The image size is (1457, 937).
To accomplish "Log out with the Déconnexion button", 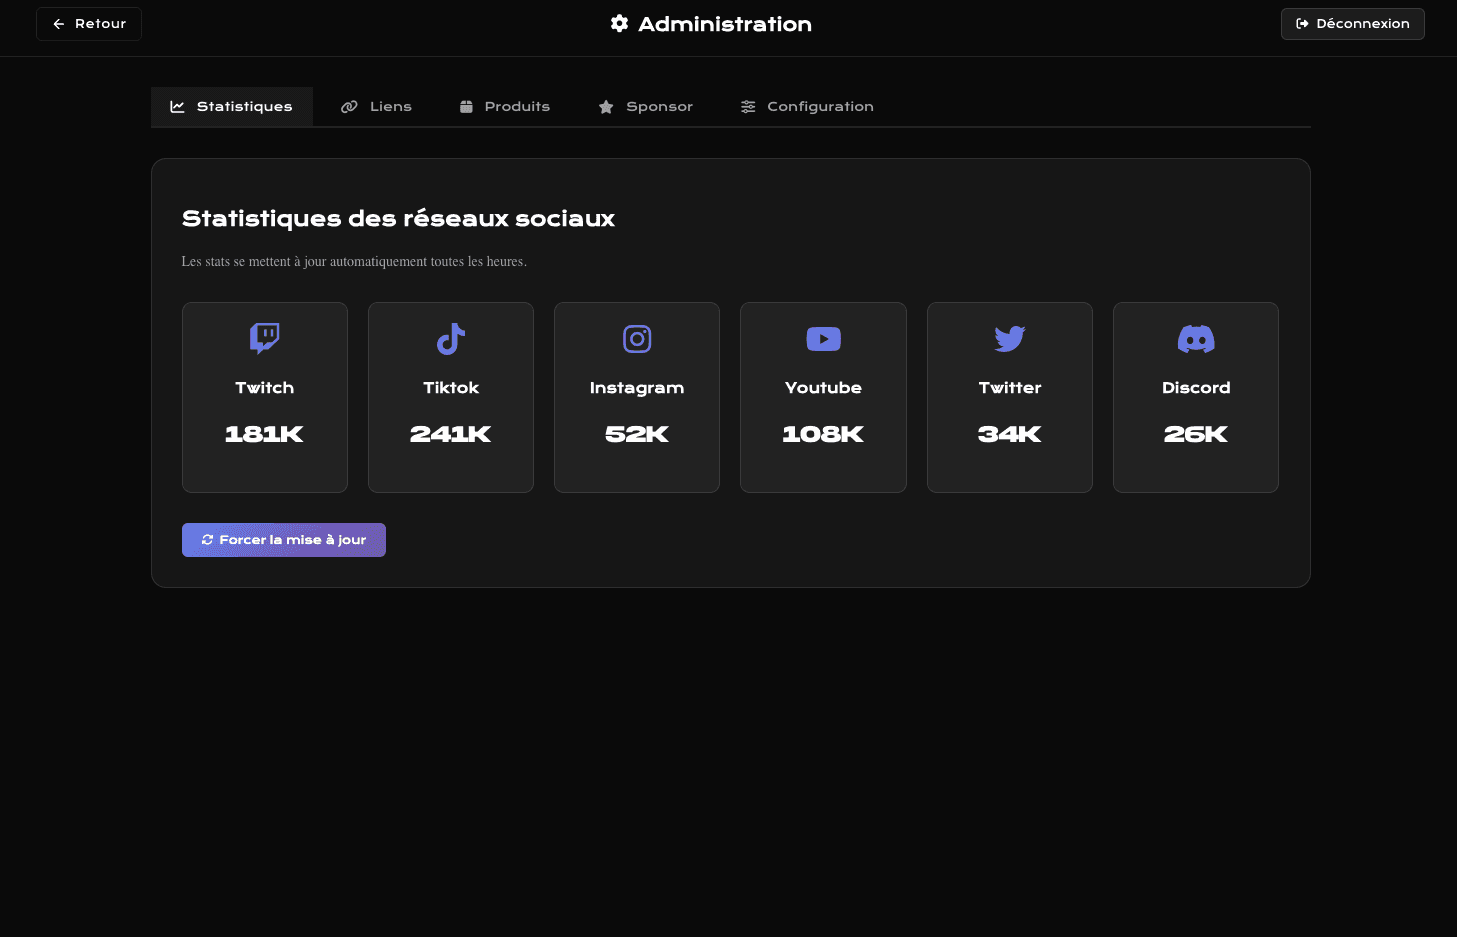I will 1353,24.
